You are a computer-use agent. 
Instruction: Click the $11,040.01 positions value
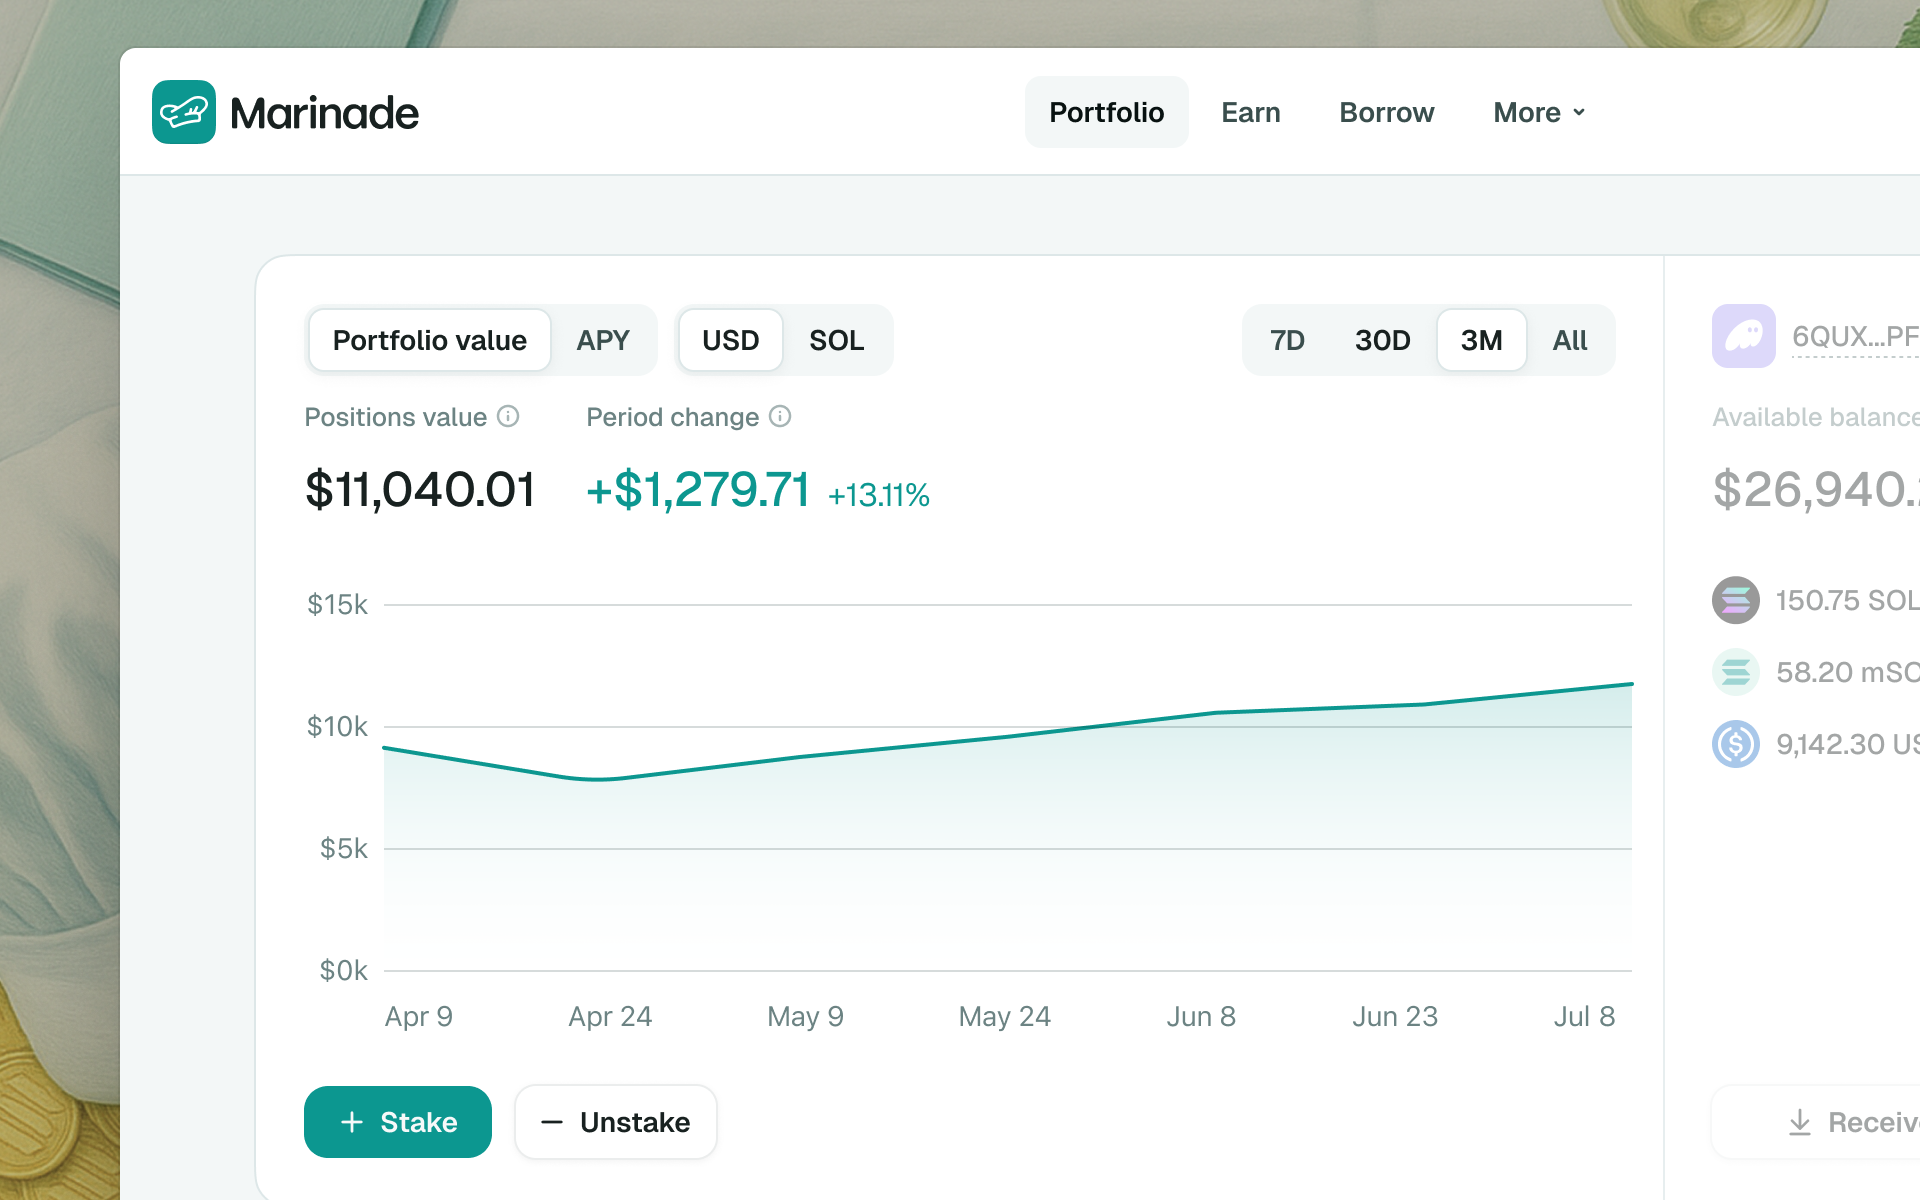pyautogui.click(x=420, y=489)
